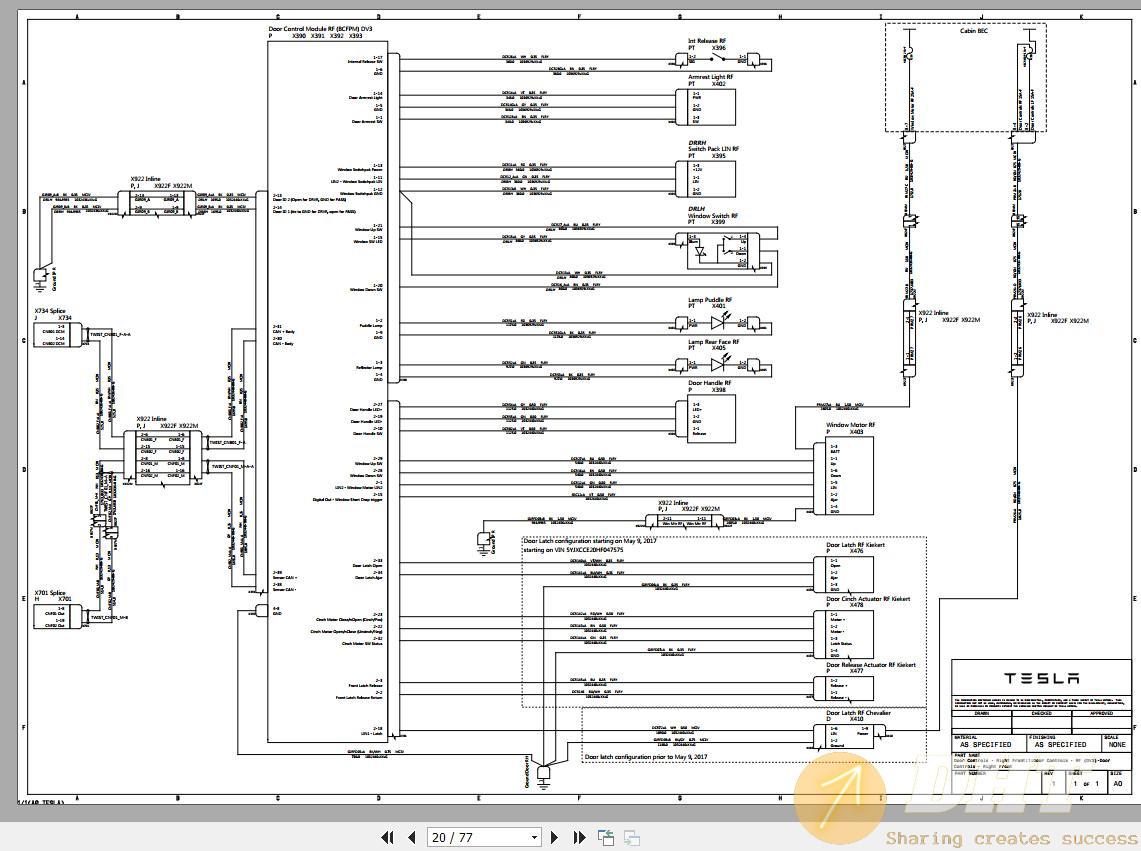
Task: Select the X701 Splice label
Action: click(50, 593)
